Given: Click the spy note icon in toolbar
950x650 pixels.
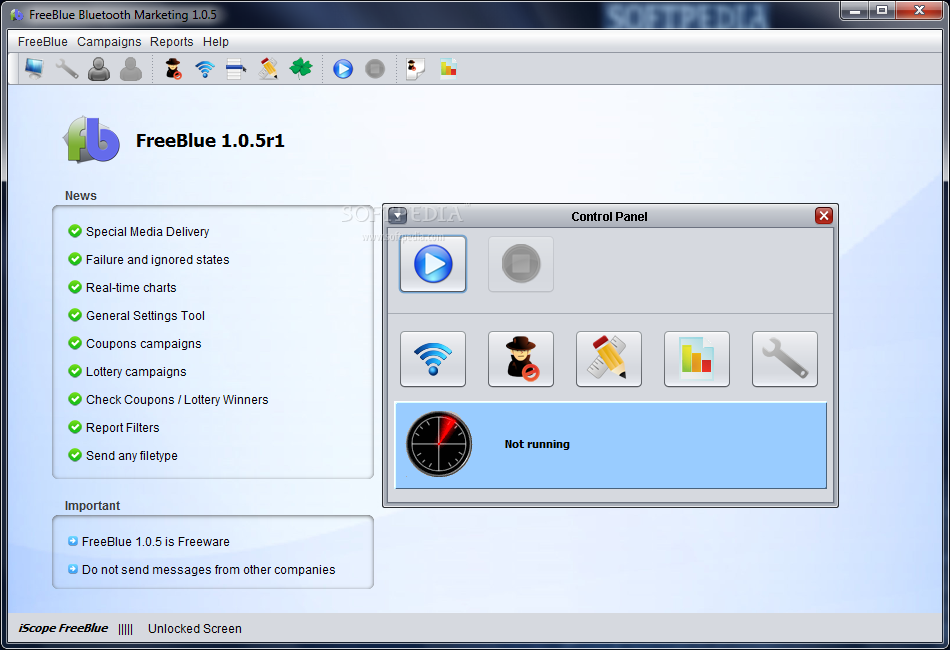Looking at the screenshot, I should pyautogui.click(x=415, y=68).
